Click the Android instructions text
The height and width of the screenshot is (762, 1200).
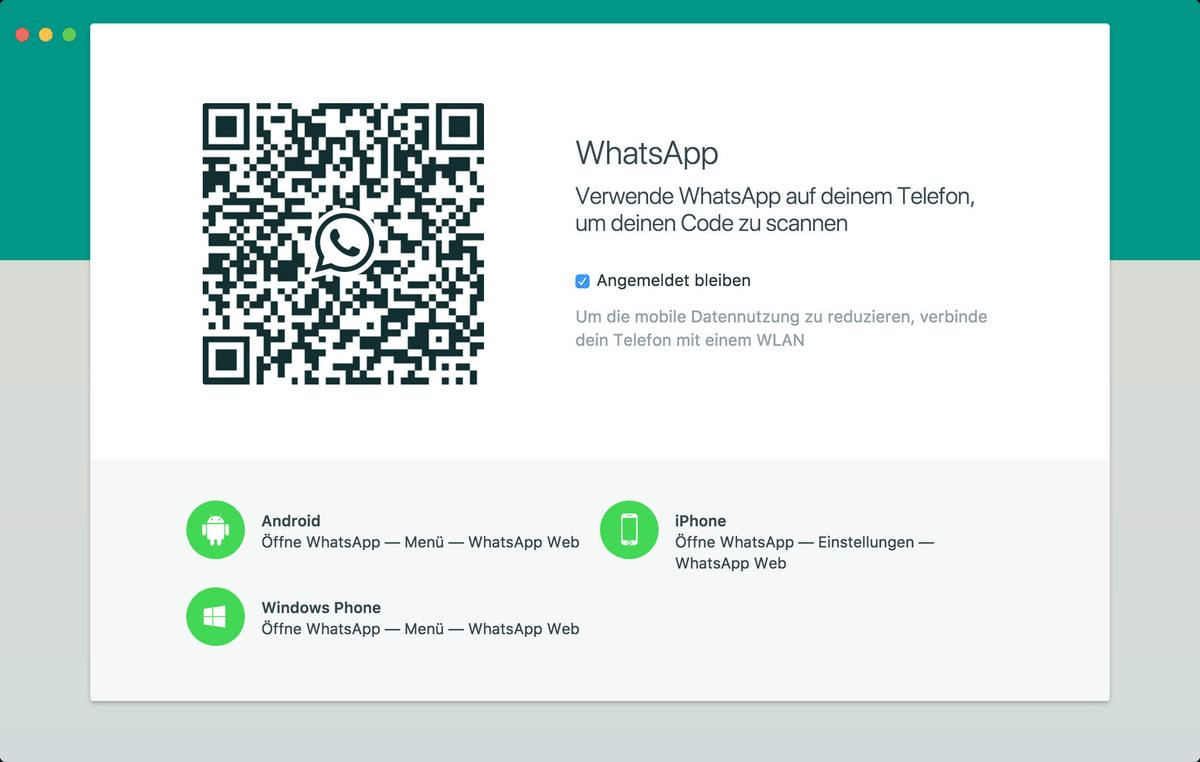[x=420, y=541]
